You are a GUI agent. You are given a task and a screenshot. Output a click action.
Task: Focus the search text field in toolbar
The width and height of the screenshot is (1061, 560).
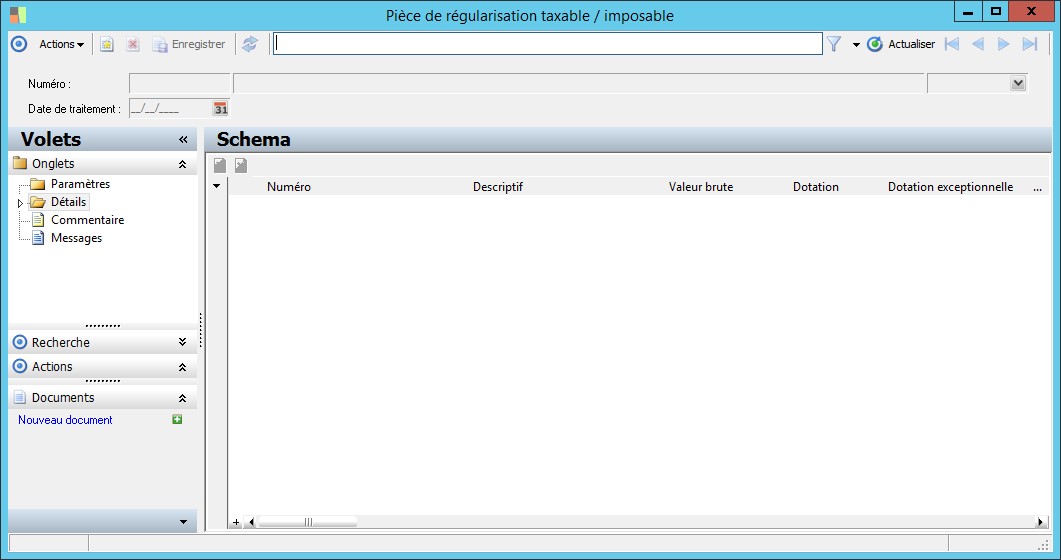tap(547, 44)
